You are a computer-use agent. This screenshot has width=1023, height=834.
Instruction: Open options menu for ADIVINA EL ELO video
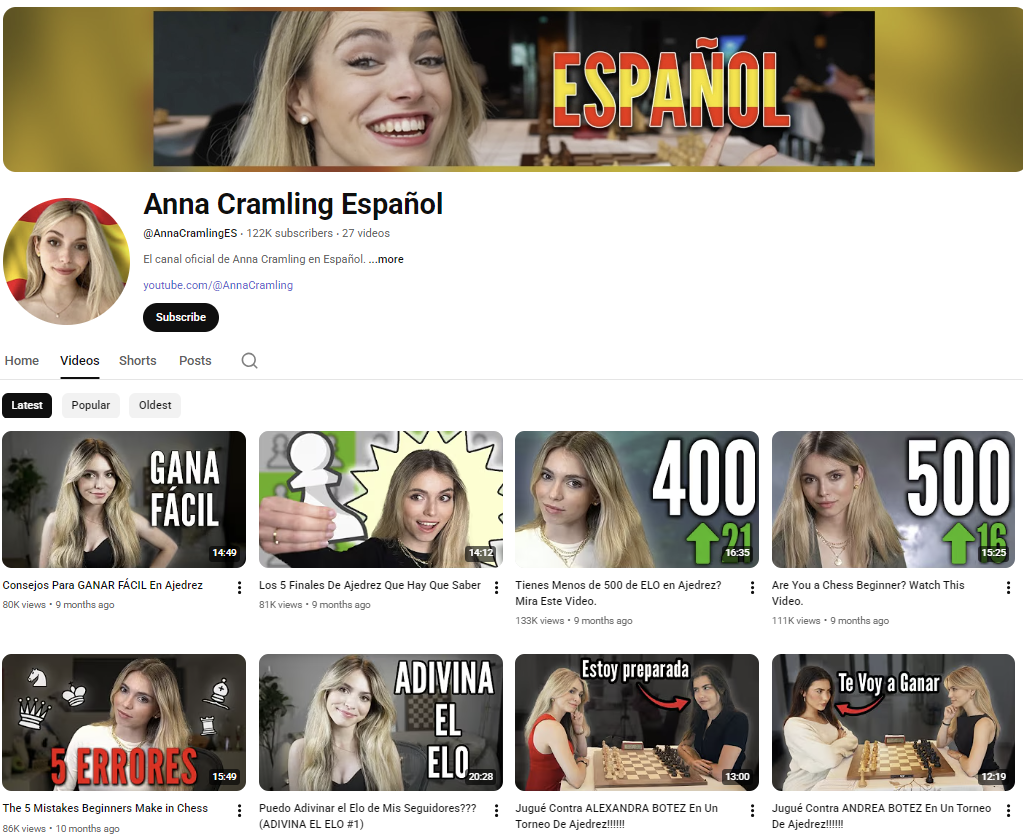(495, 810)
